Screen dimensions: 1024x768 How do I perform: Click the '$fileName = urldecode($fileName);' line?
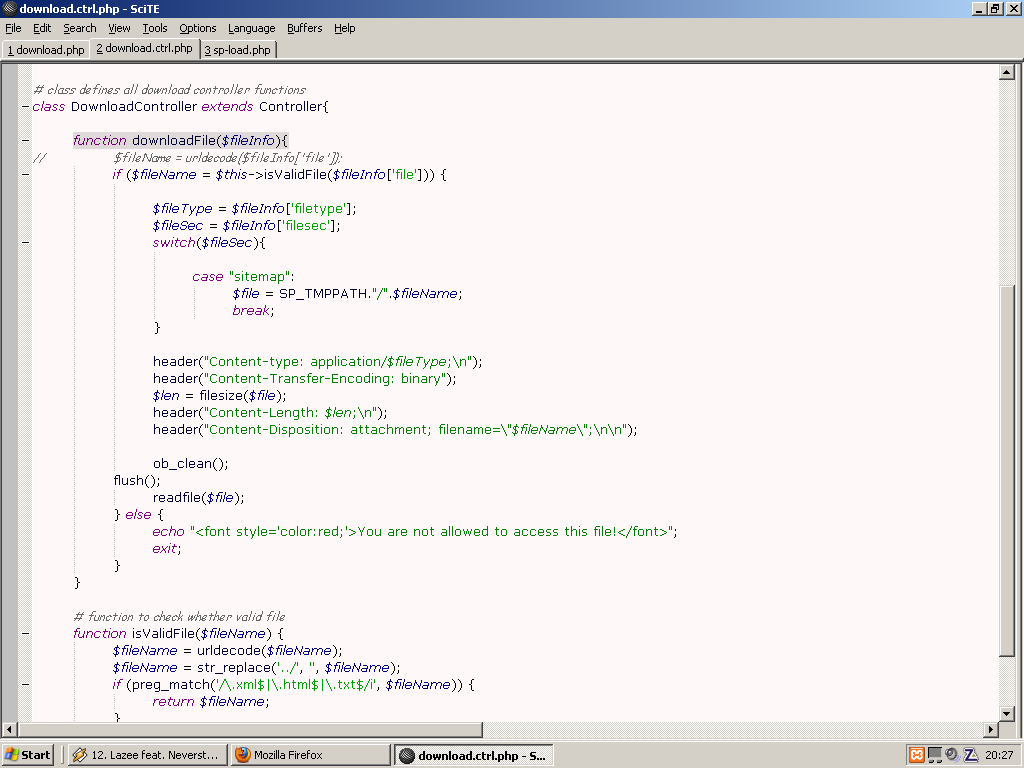pyautogui.click(x=227, y=650)
